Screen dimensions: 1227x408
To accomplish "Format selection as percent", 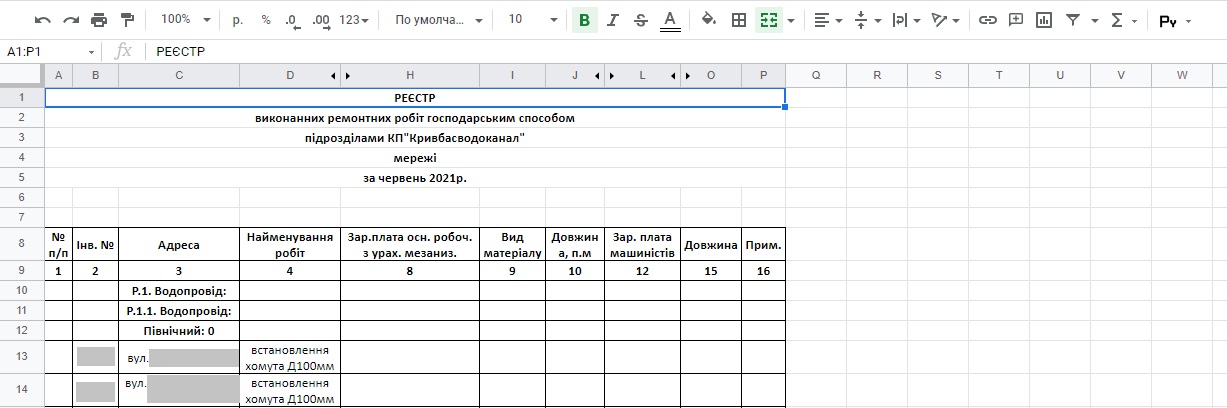I will 265,20.
